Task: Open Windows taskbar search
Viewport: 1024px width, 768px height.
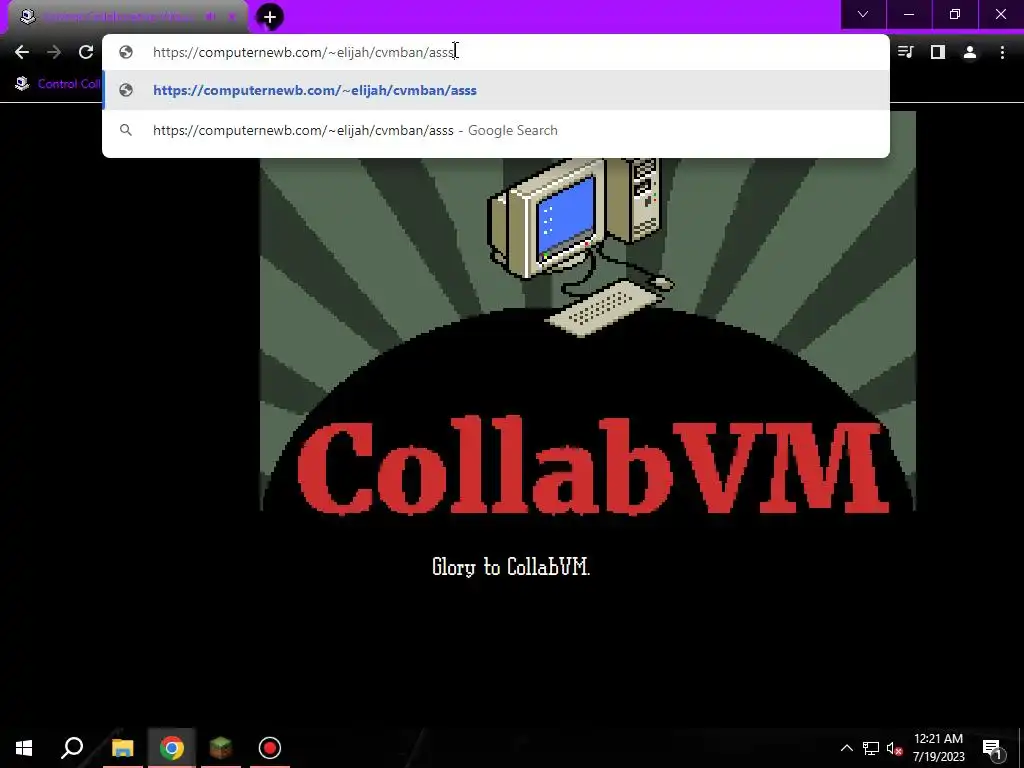Action: (72, 748)
